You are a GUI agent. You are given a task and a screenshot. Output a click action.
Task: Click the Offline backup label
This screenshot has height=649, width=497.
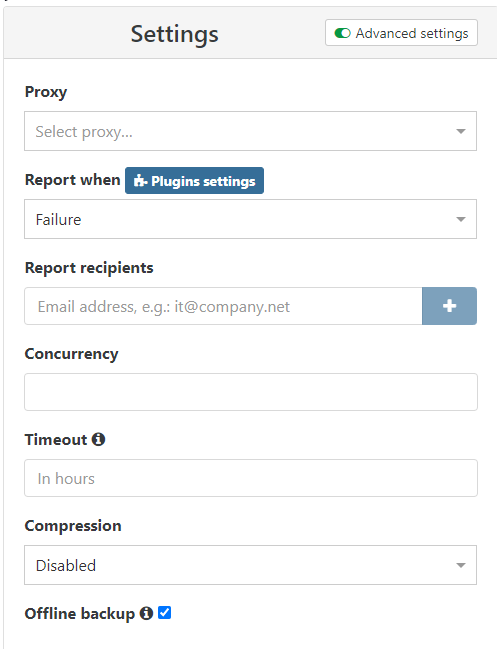(x=80, y=613)
